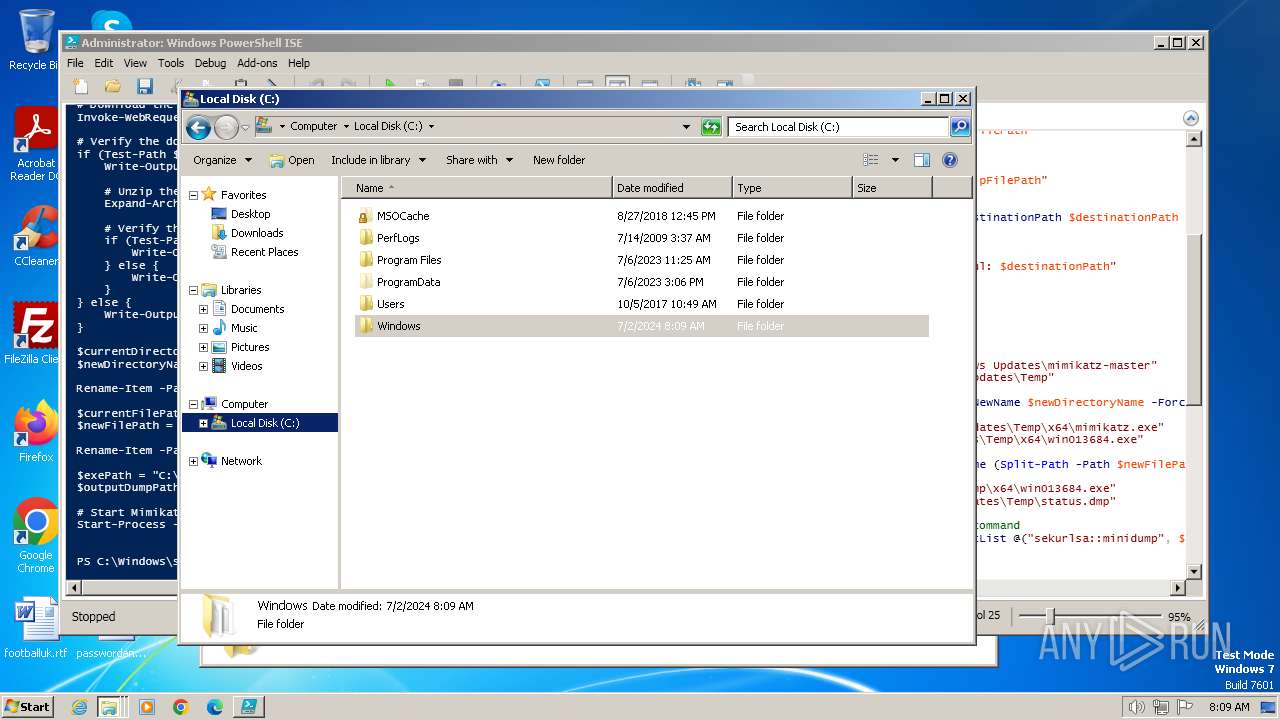1280x720 pixels.
Task: Open view options dropdown arrow
Action: point(895,160)
